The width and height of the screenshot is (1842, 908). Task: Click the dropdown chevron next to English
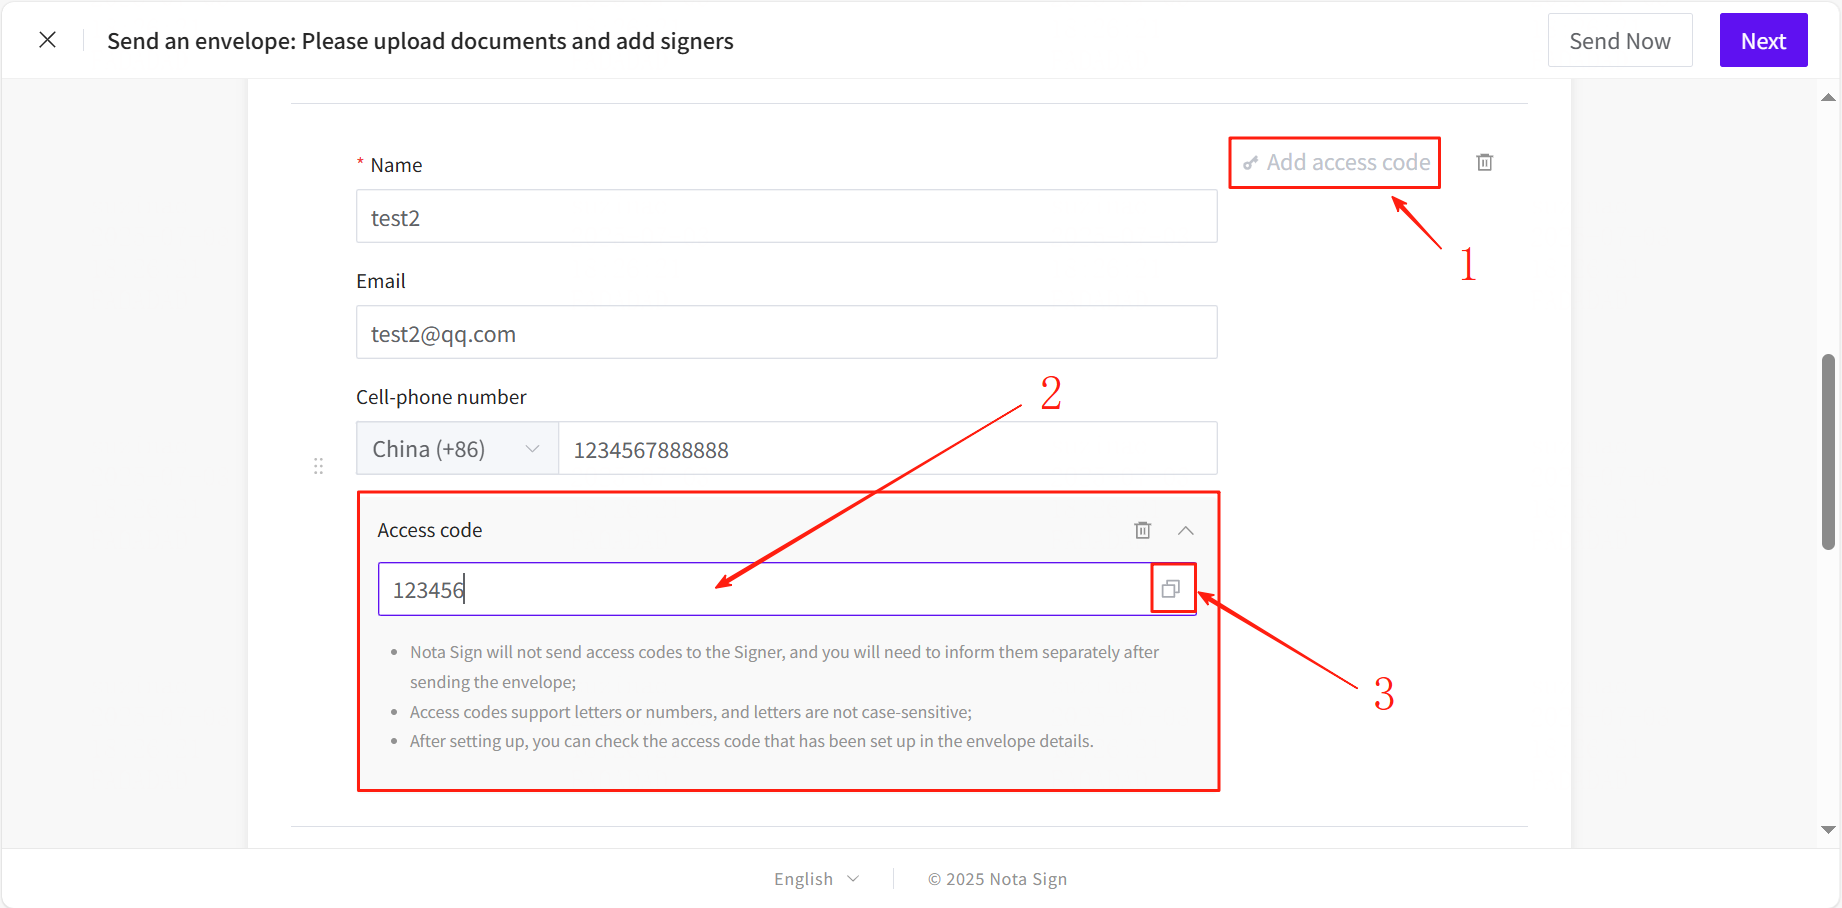tap(853, 879)
